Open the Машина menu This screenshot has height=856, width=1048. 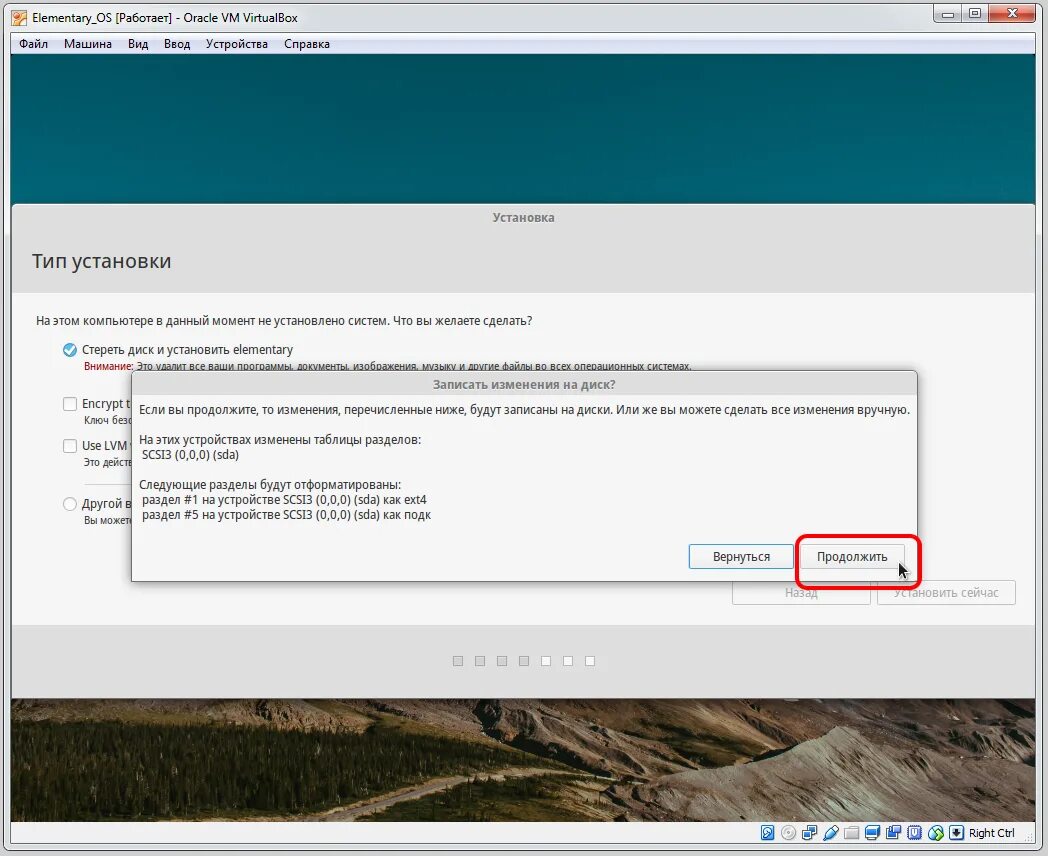click(x=88, y=44)
